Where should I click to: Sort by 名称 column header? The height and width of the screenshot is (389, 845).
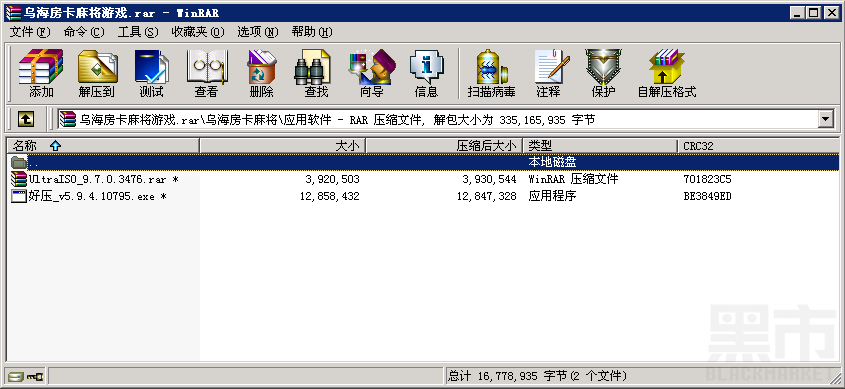pos(103,145)
